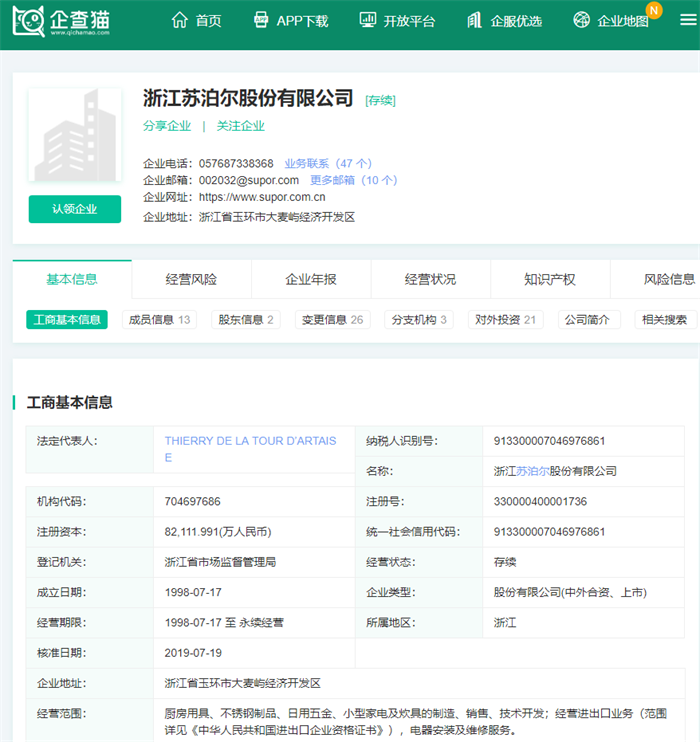Select 对外投资 21 sub-tab
Viewport: 700px width, 742px height.
click(505, 320)
